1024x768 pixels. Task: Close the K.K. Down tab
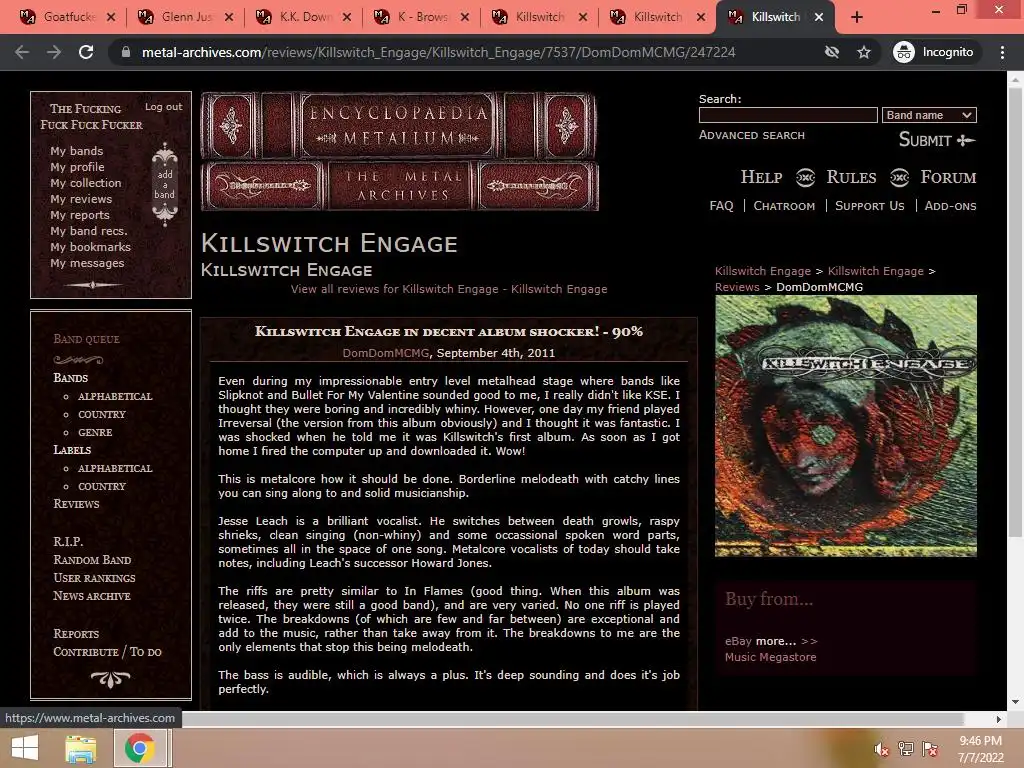[x=347, y=17]
